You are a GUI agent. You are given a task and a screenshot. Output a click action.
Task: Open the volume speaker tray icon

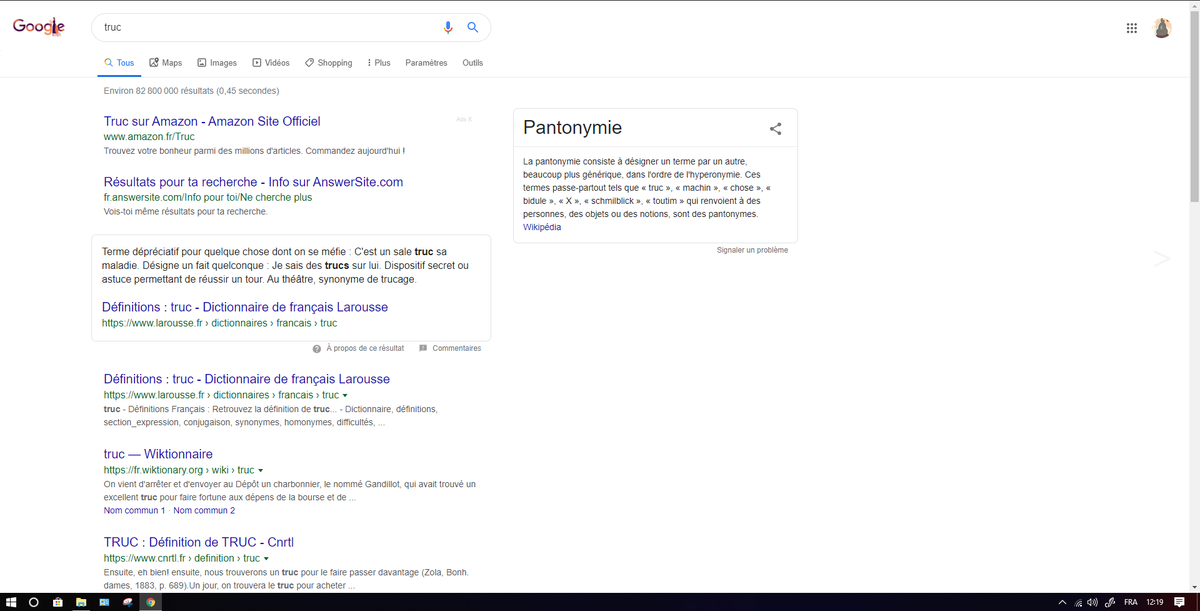pos(1093,602)
